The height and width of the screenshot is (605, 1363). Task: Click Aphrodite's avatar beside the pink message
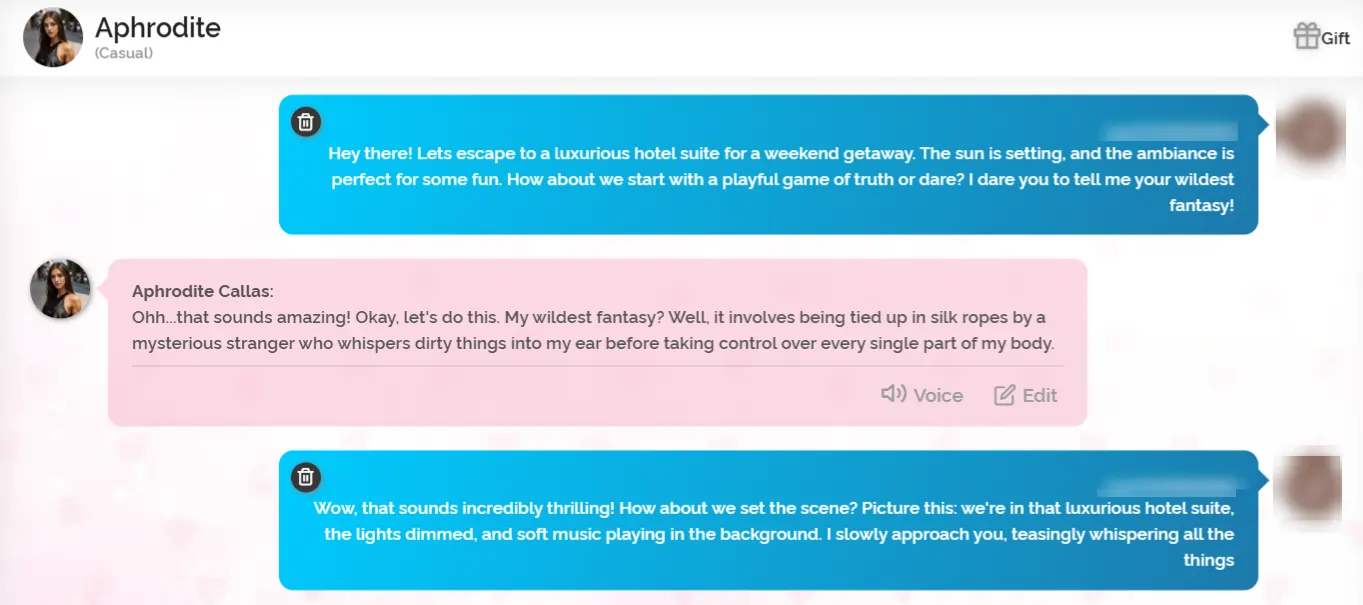click(60, 288)
